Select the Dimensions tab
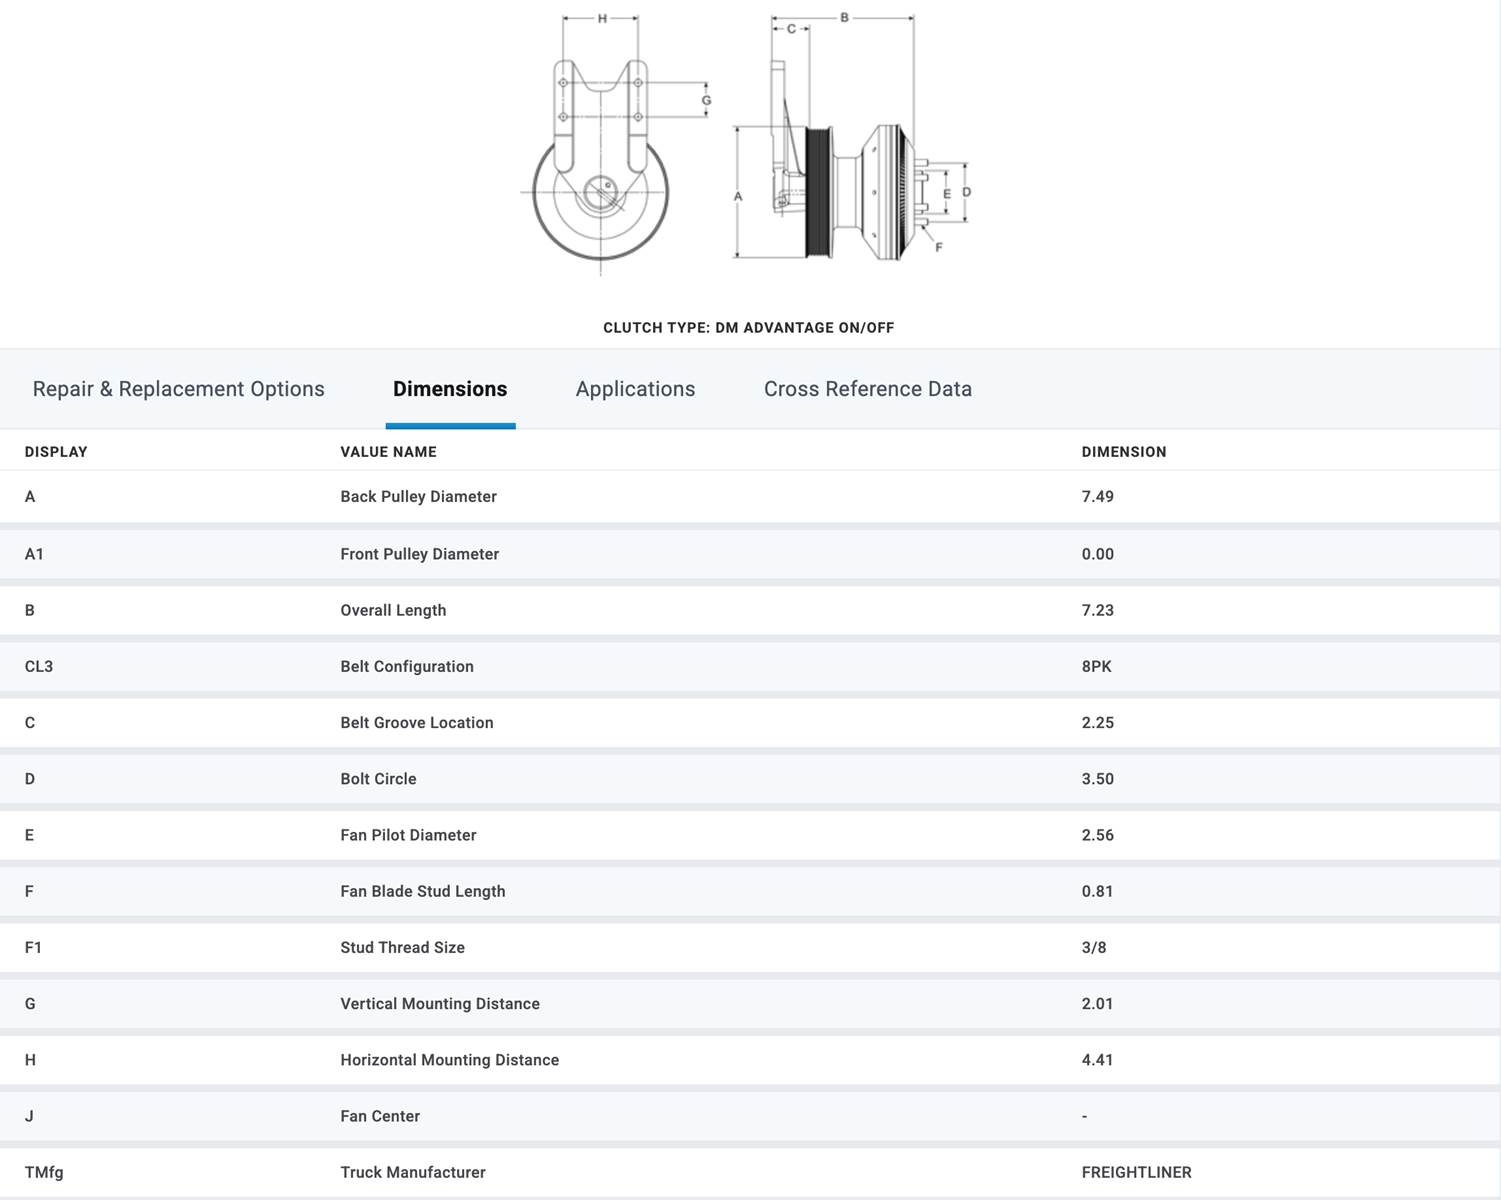The image size is (1501, 1200). pyautogui.click(x=450, y=389)
